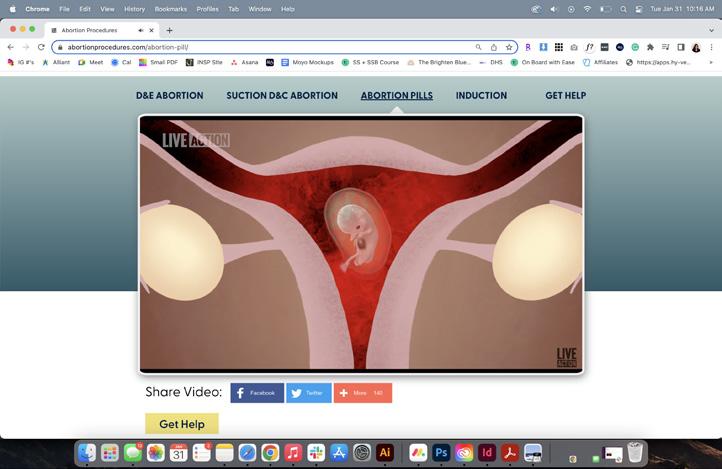Viewport: 722px width, 469px height.
Task: Open the share icon in address bar
Action: (494, 47)
